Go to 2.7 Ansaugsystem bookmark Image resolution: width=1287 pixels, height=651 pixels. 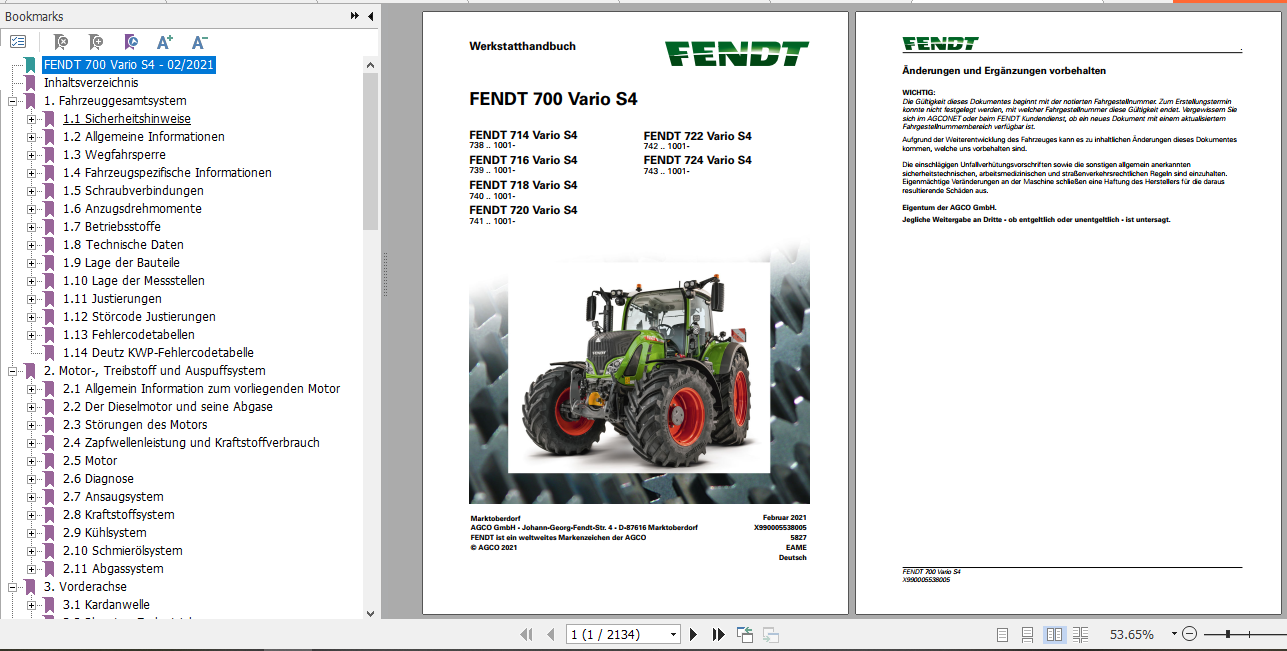(x=113, y=497)
